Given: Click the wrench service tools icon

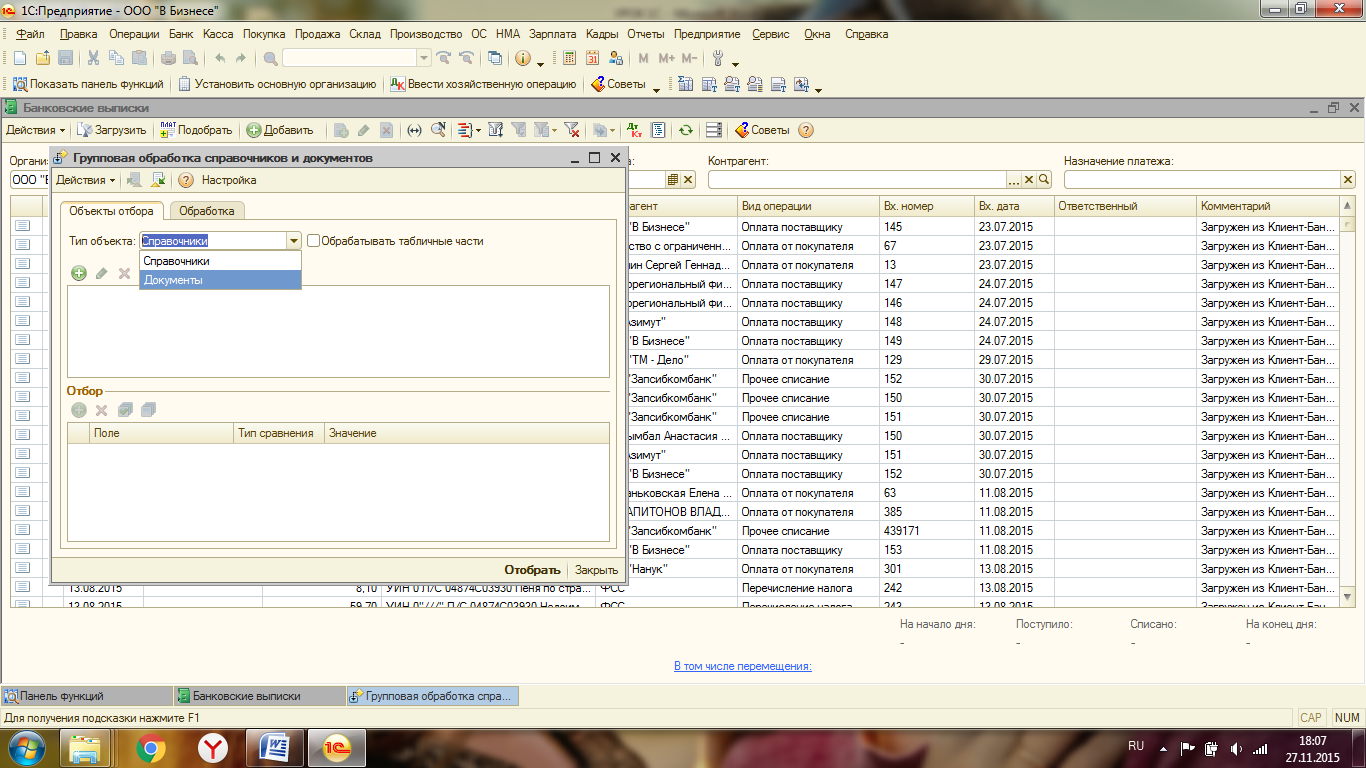Looking at the screenshot, I should tap(717, 58).
